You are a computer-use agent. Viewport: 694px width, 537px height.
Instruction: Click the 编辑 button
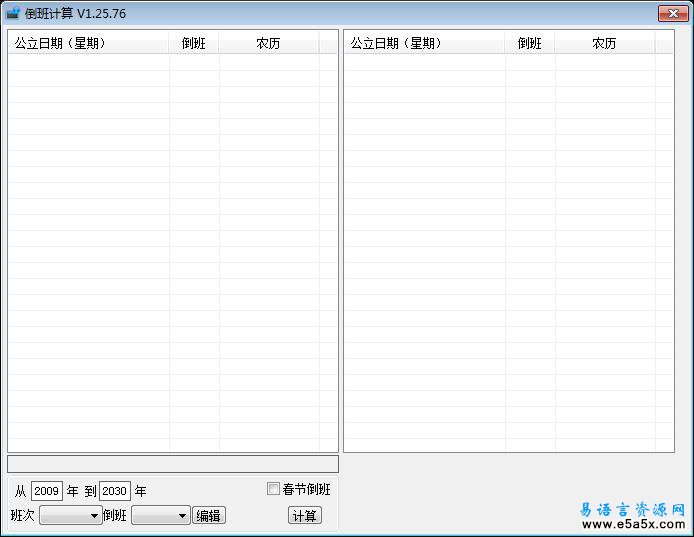pyautogui.click(x=209, y=516)
